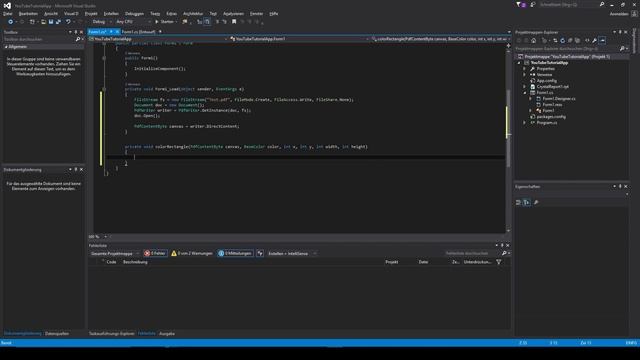Collapse the Allgemein group in Toolbox
Viewport: 640px width, 360px height.
click(6, 47)
